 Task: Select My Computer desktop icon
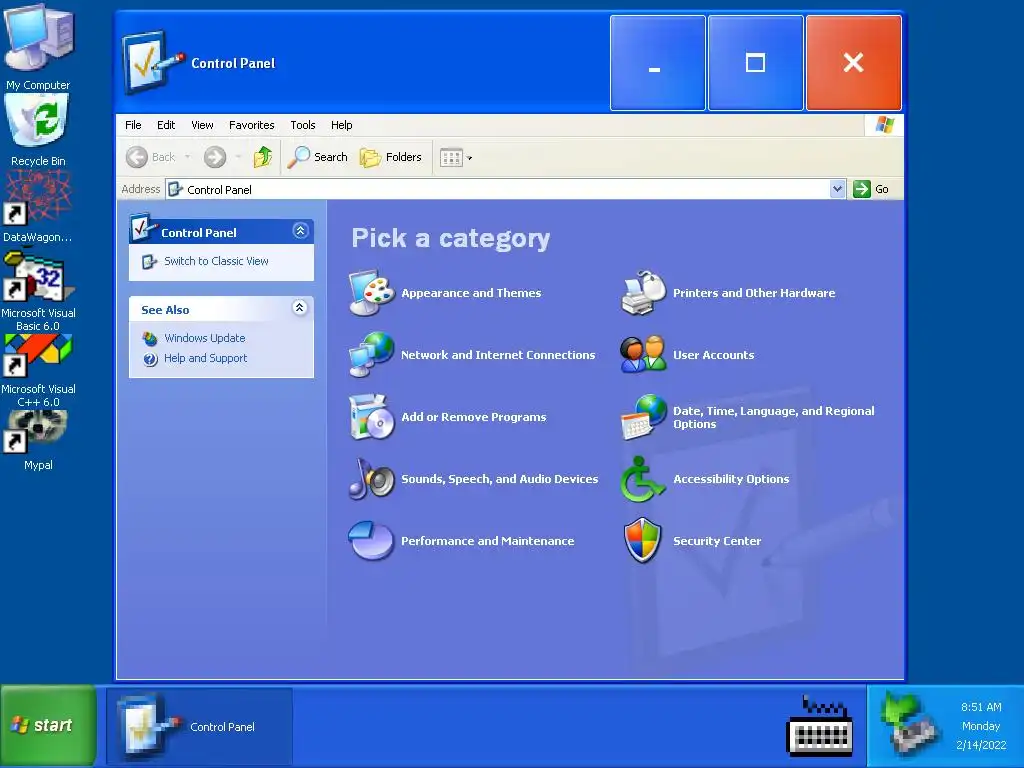(38, 47)
